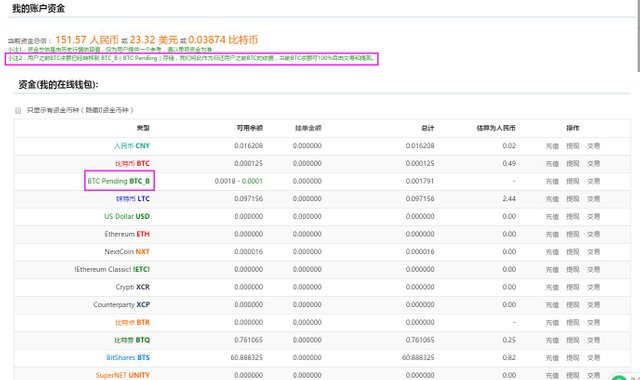640x380 pixels.
Task: Click the 估算为人民币 column header
Action: tap(496, 128)
